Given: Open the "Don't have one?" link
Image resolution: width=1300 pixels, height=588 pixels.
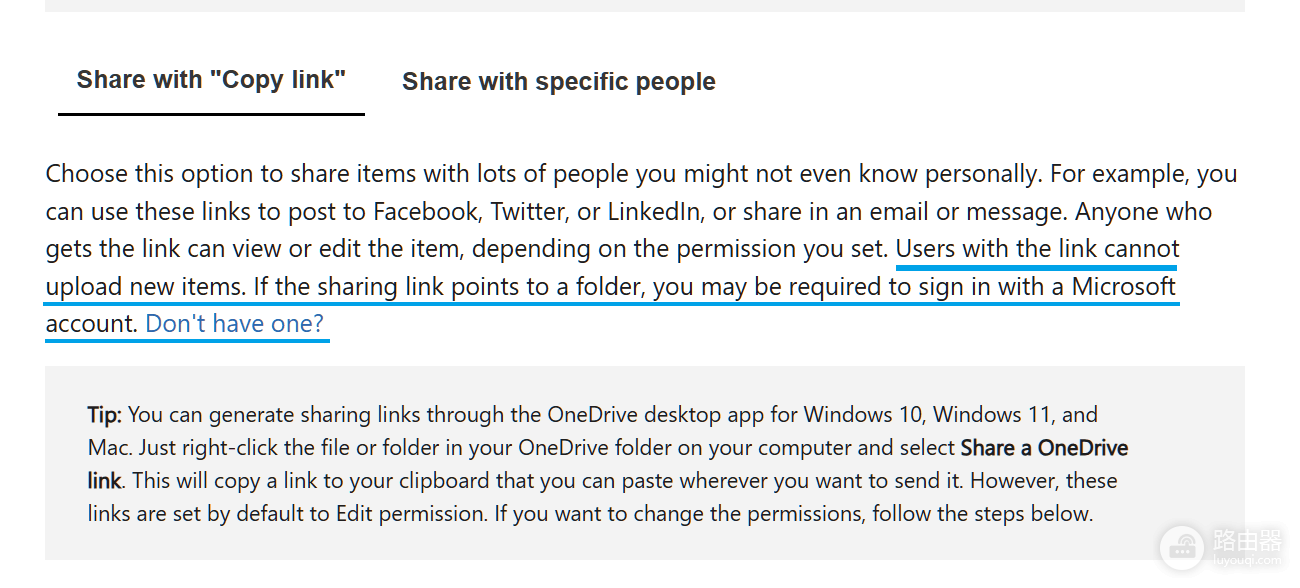Looking at the screenshot, I should (x=235, y=324).
